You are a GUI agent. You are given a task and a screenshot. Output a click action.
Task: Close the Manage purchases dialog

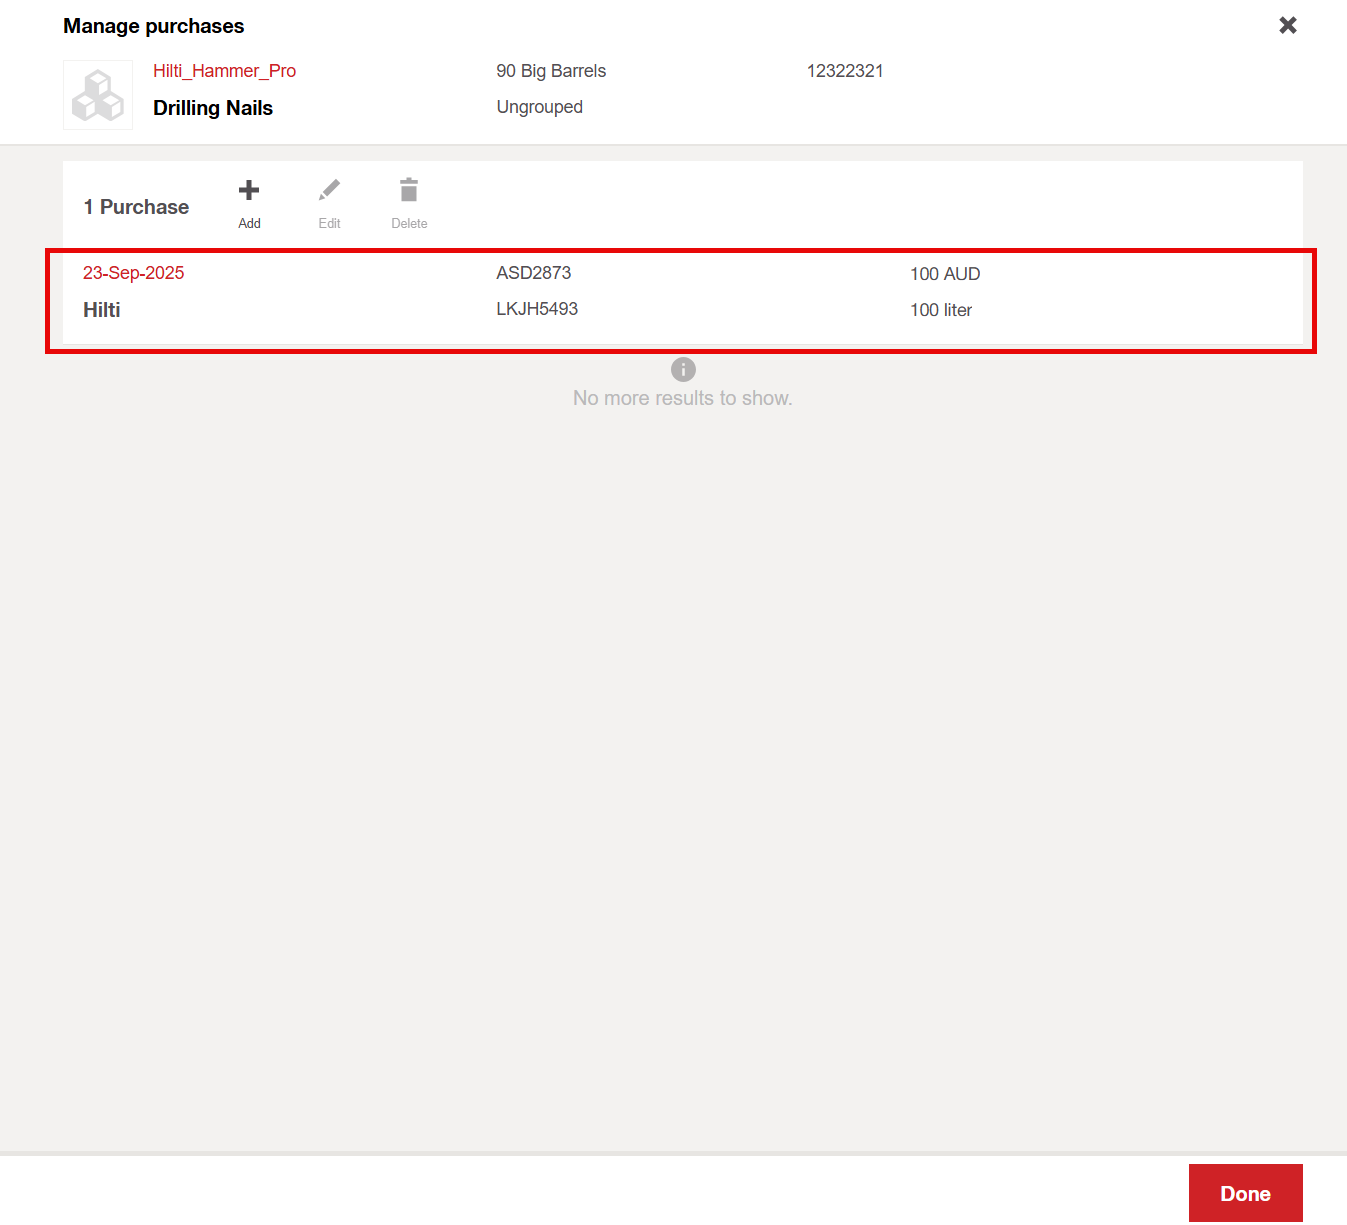pyautogui.click(x=1288, y=25)
